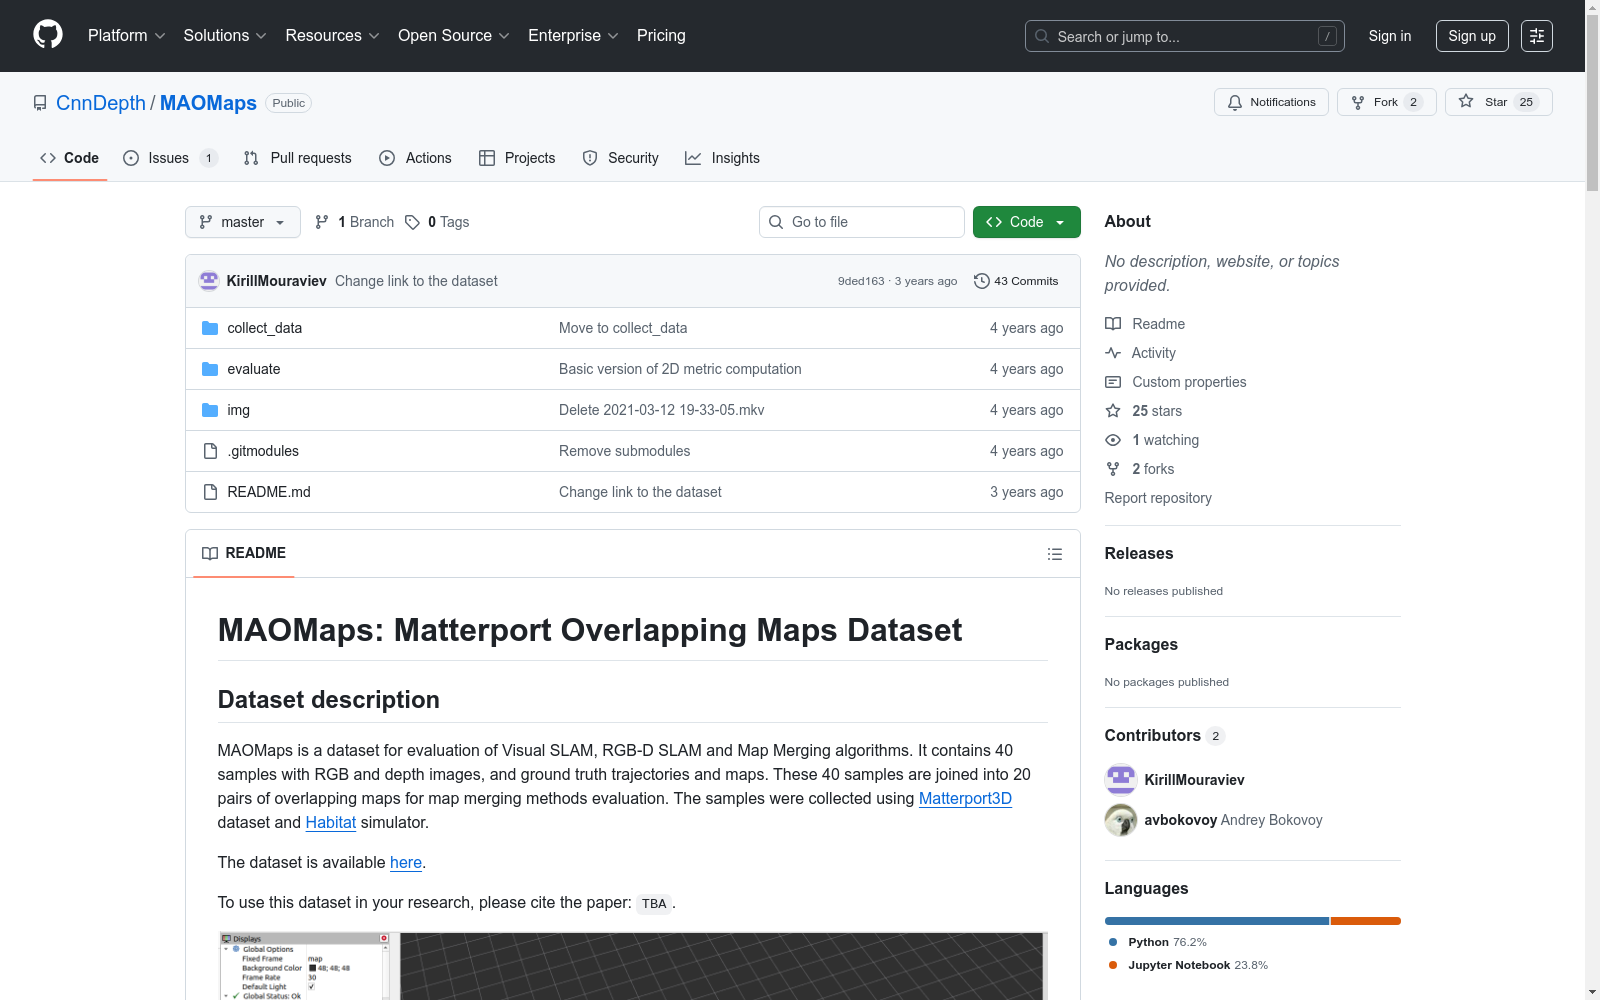Open the command palette icon button
This screenshot has height=1000, width=1600.
[1537, 36]
